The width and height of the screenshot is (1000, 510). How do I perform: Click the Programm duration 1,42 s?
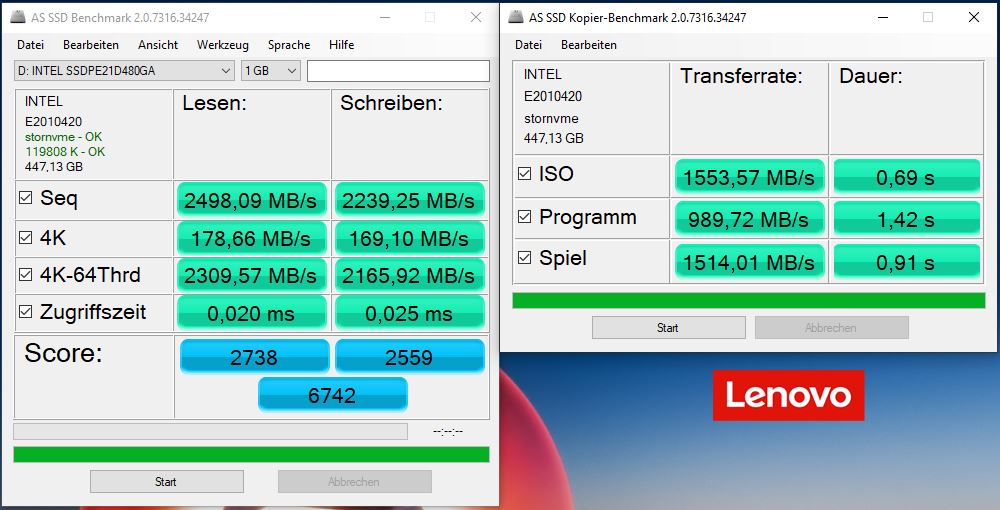906,219
